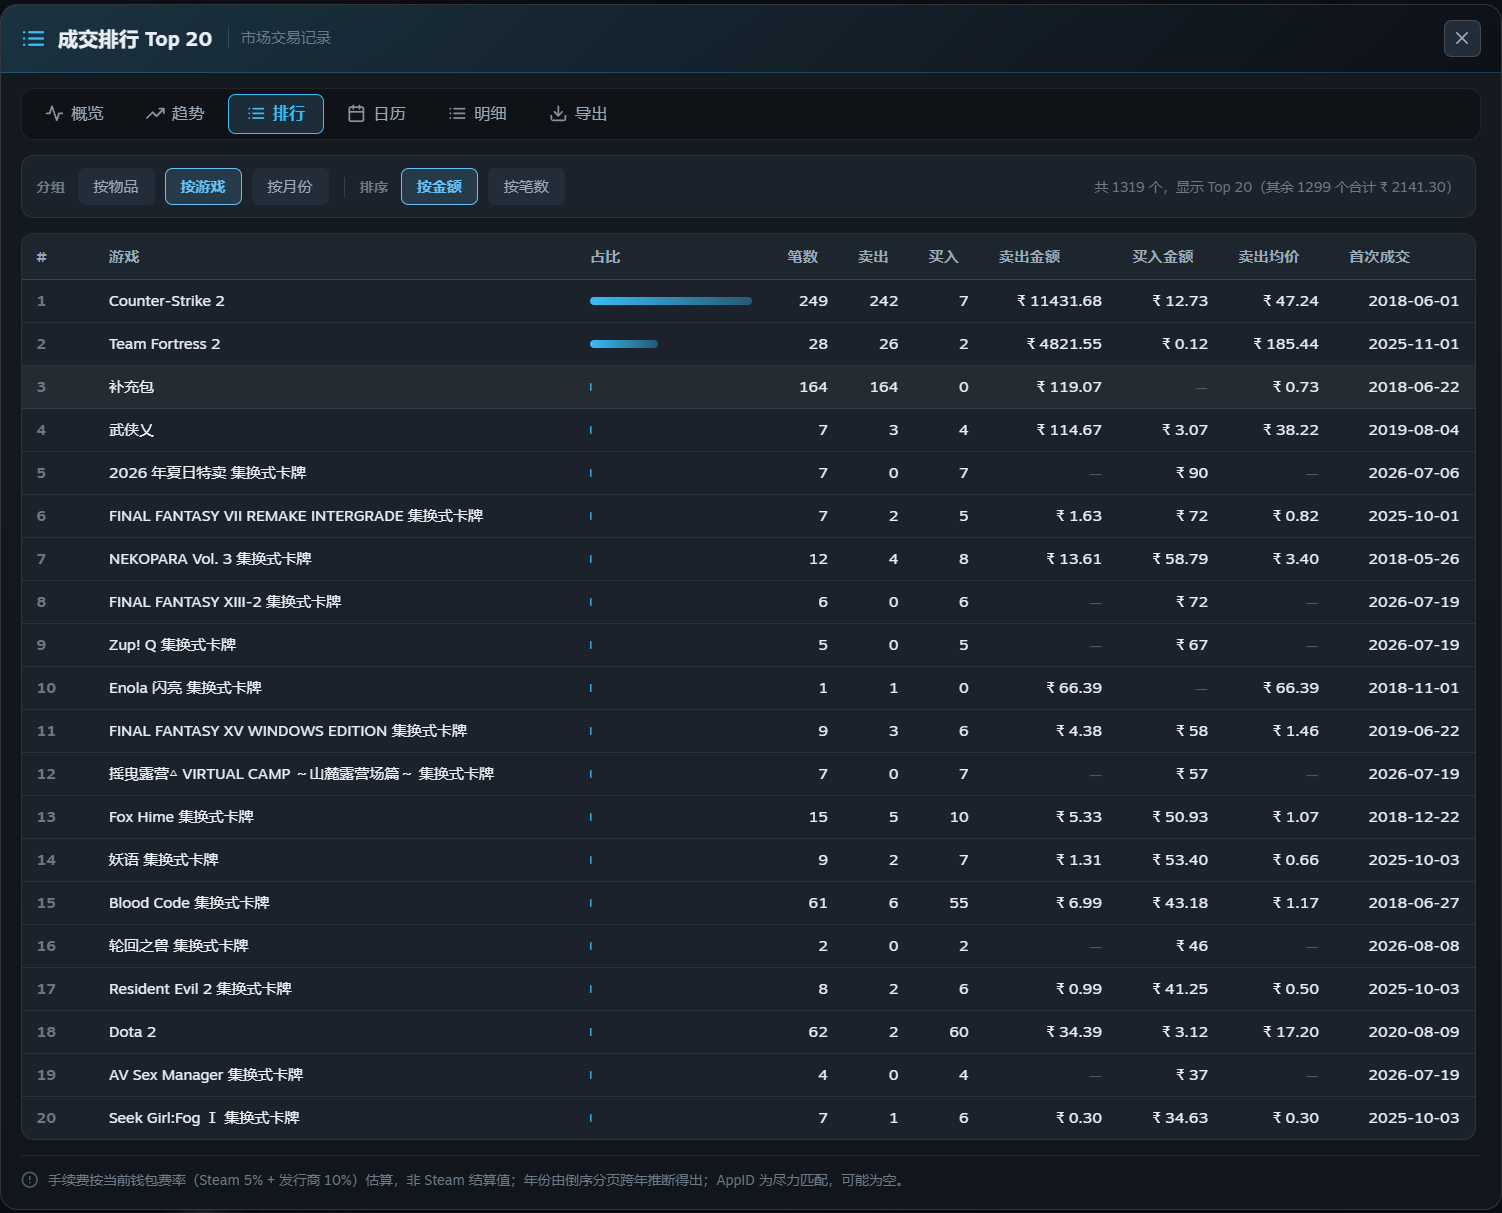Image resolution: width=1502 pixels, height=1213 pixels.
Task: Click the Blood Code 集换式卡牌 entry
Action: pyautogui.click(x=189, y=903)
